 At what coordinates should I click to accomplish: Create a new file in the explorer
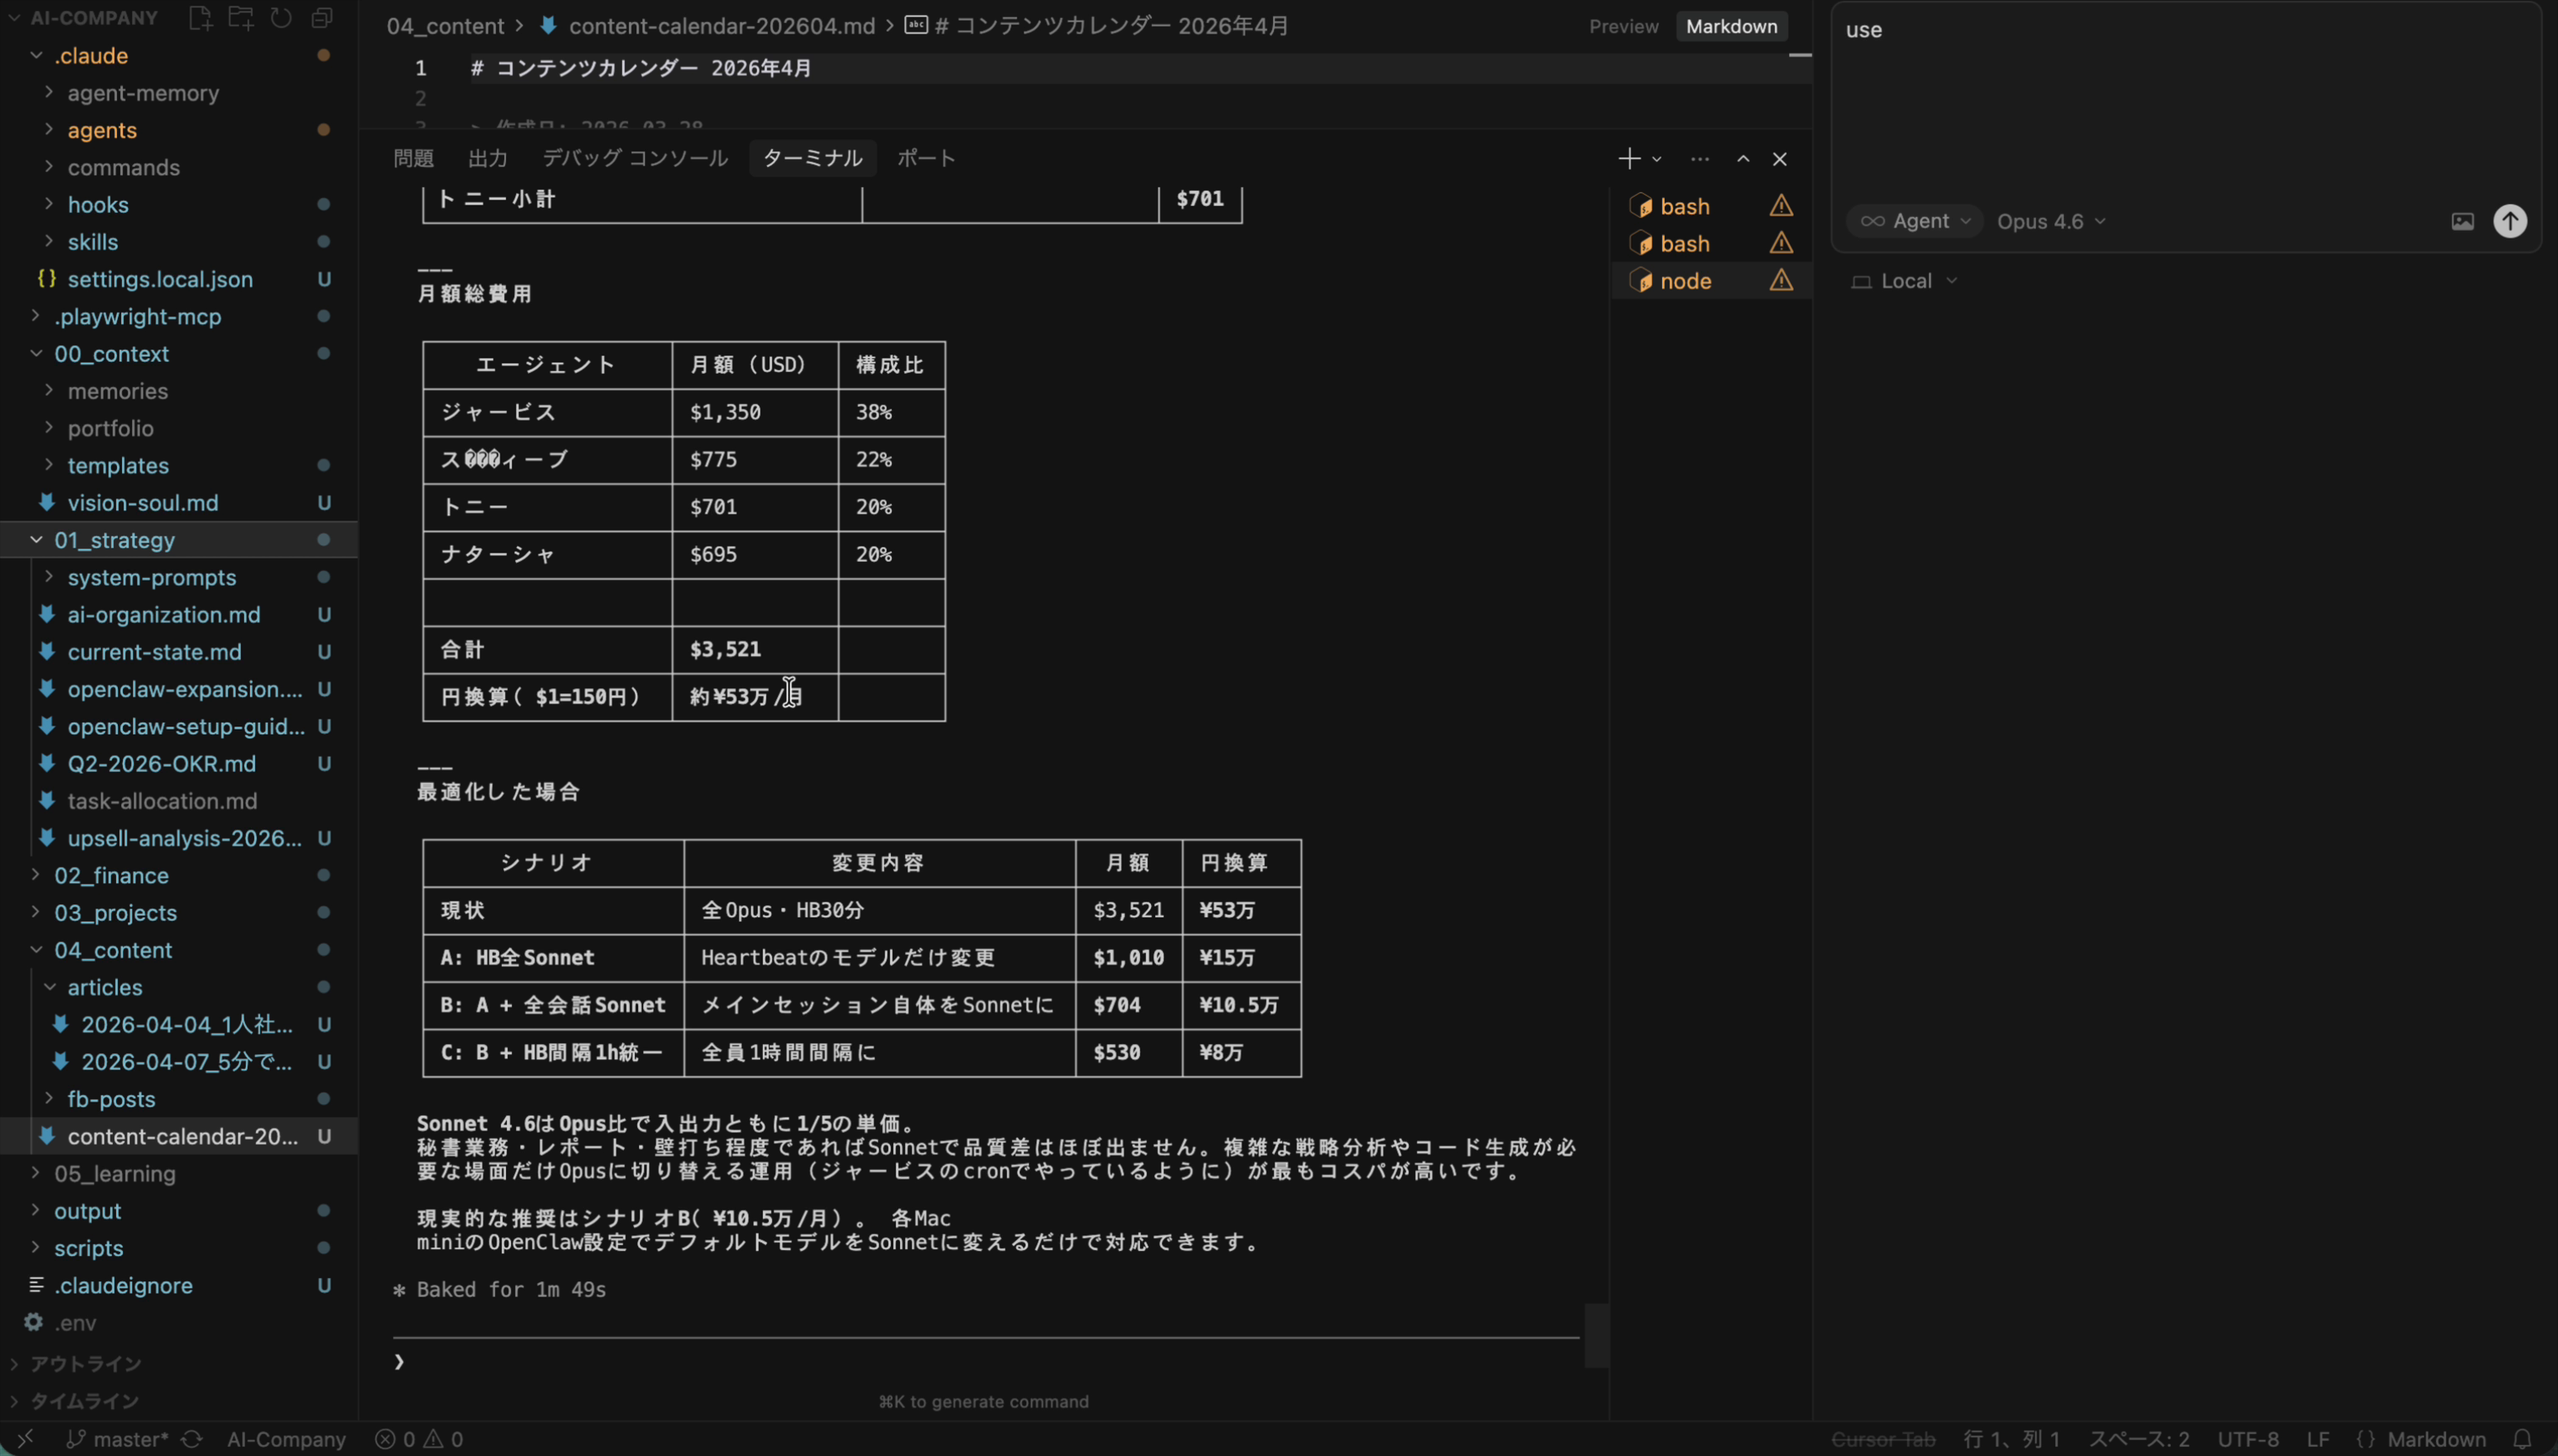coord(200,17)
